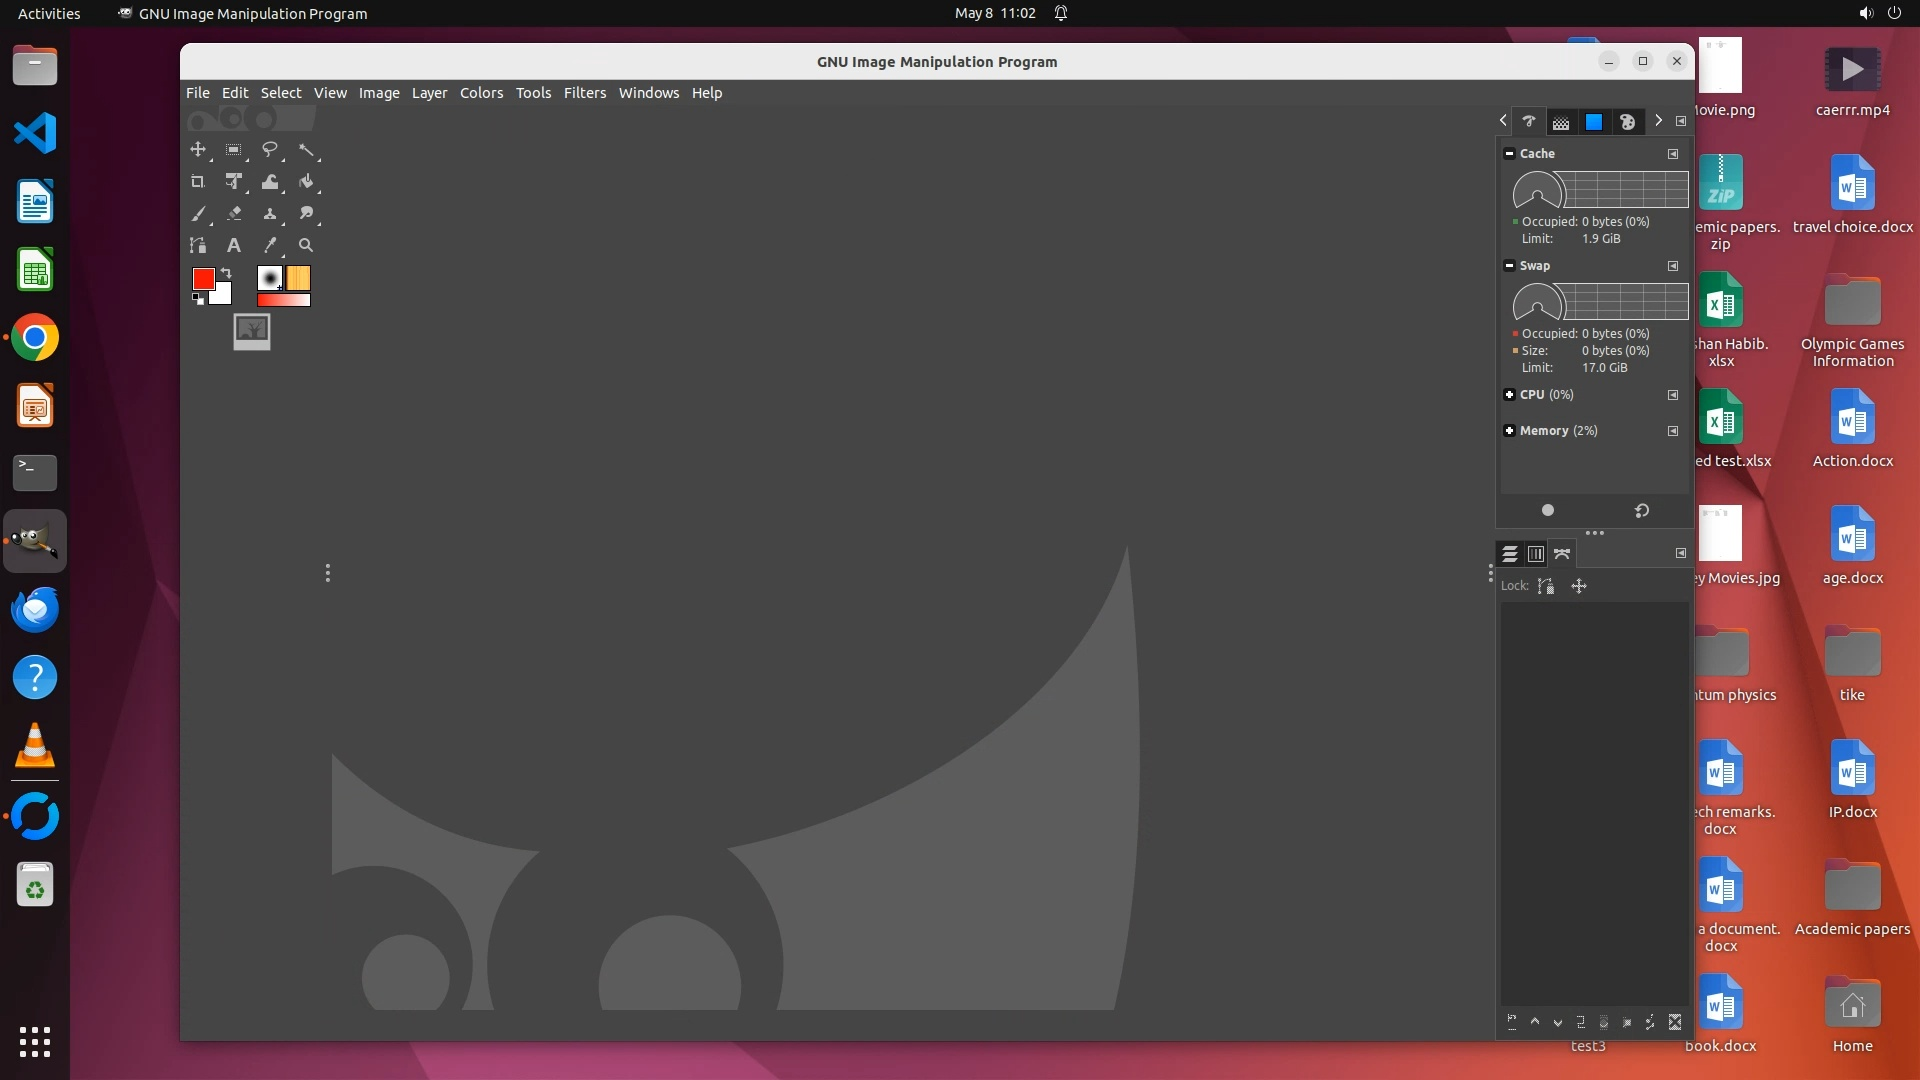Image resolution: width=1920 pixels, height=1080 pixels.
Task: Toggle the lock position and size option
Action: pyautogui.click(x=1579, y=586)
